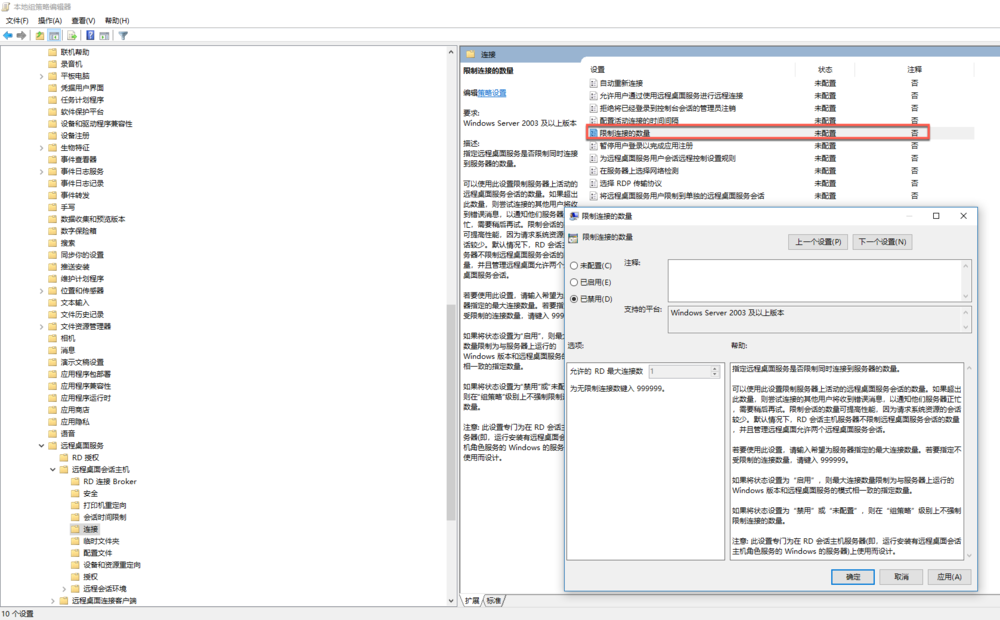Screen dimensions: 1000x620
Task: Select the 未配置(C) radio button
Action: [x=574, y=266]
